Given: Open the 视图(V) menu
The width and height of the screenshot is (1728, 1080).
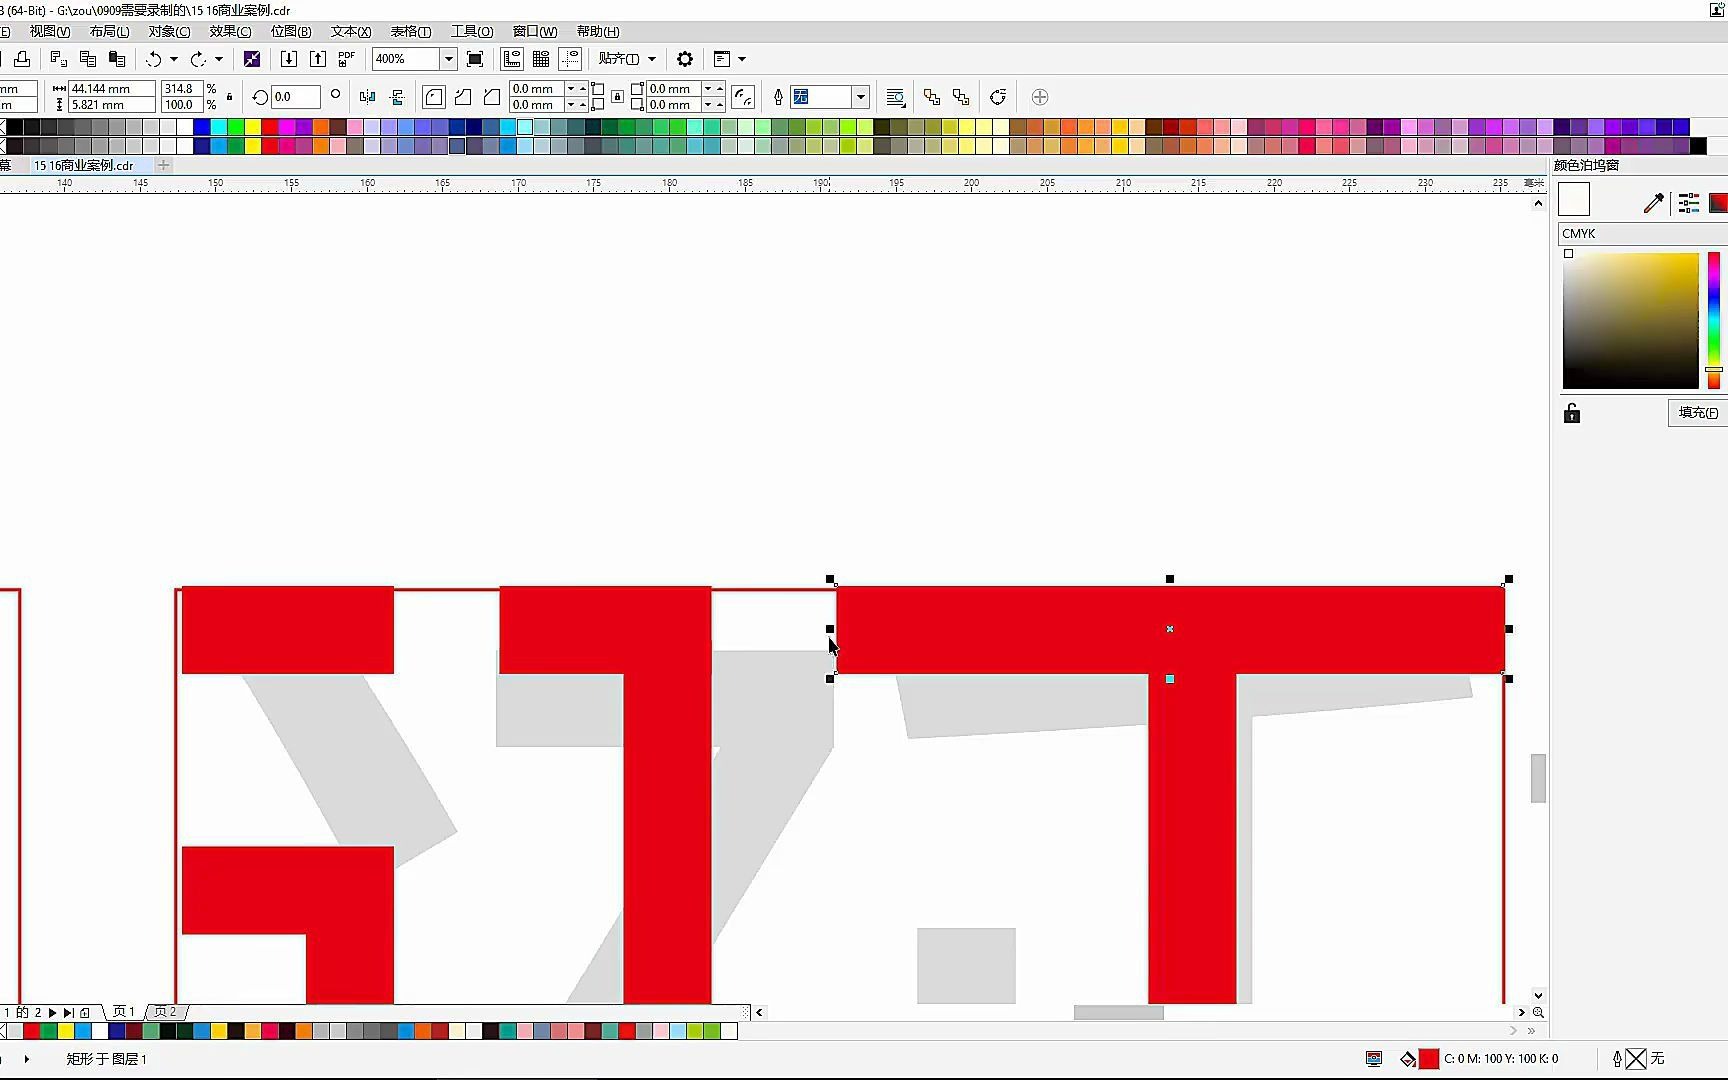Looking at the screenshot, I should point(50,31).
